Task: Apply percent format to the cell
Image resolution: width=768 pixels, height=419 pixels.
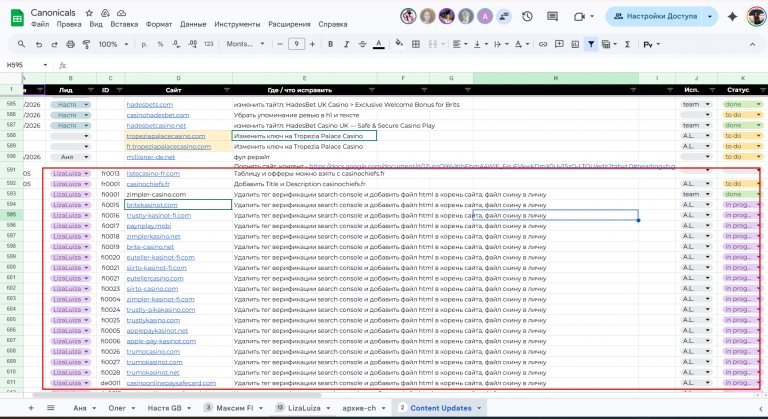Action: 160,44
